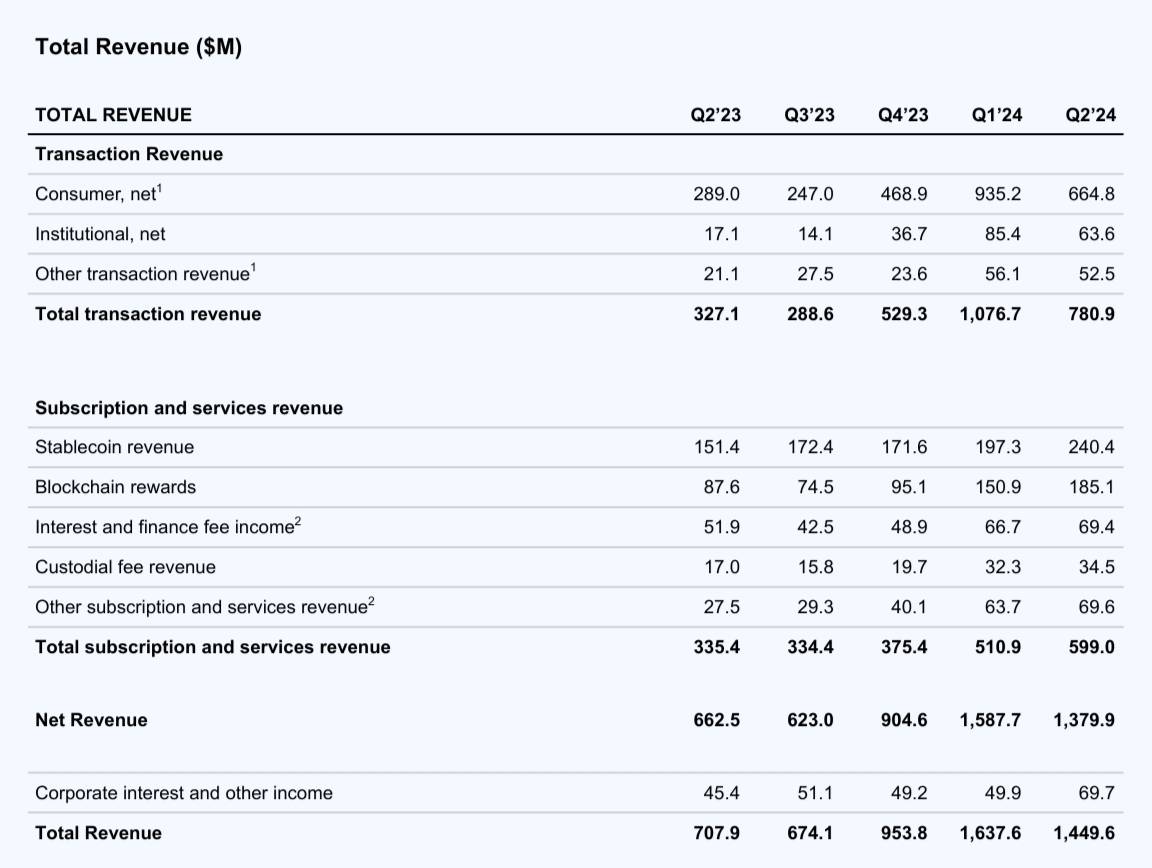The height and width of the screenshot is (868, 1152).
Task: Click Total Revenue value 1,449.6
Action: tap(1084, 833)
